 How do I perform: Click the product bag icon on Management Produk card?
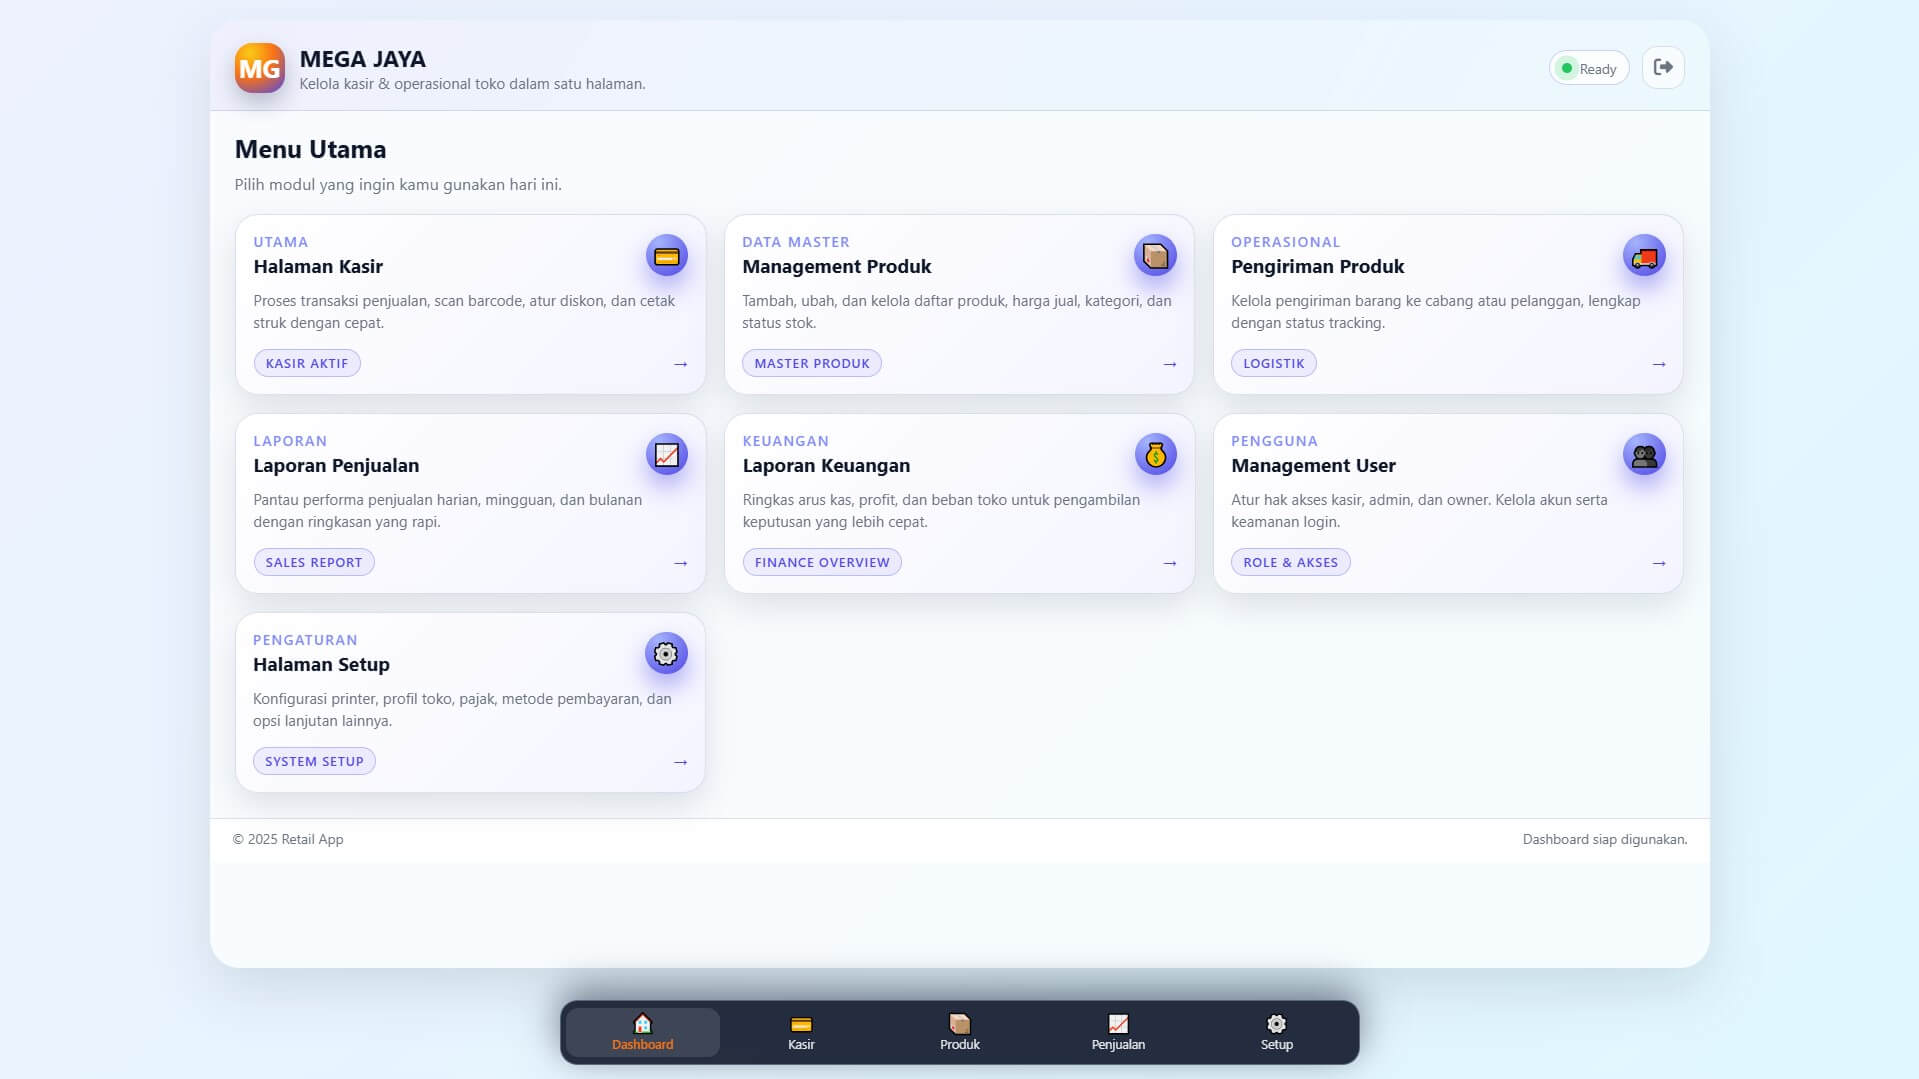click(x=1155, y=255)
